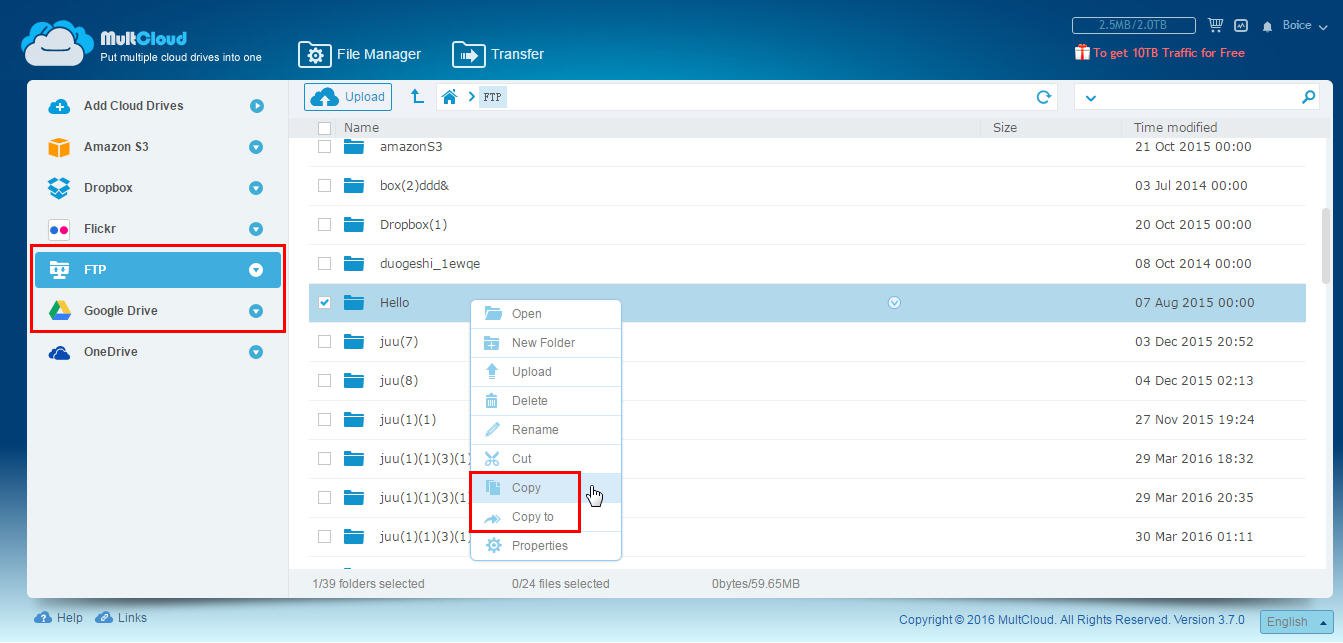Open the Transfer section
The width and height of the screenshot is (1343, 643).
point(499,54)
